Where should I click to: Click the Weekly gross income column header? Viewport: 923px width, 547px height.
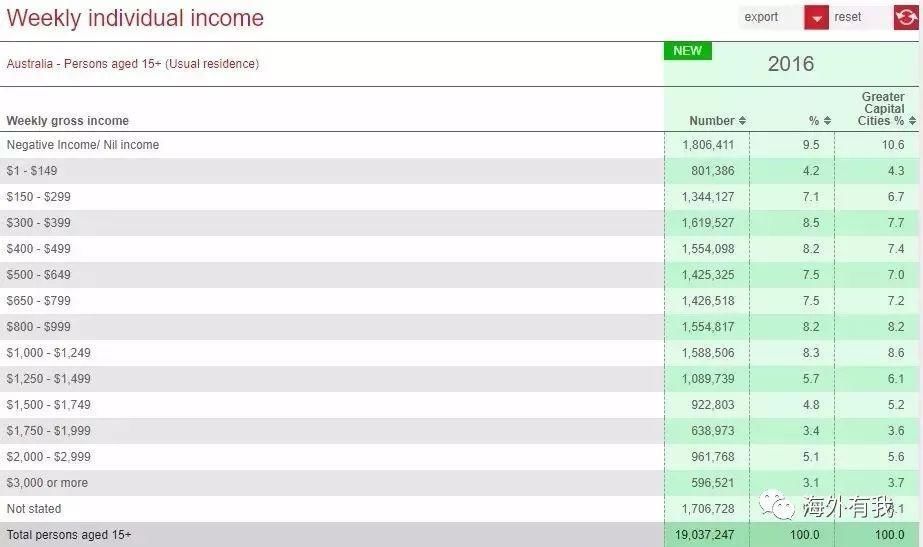pyautogui.click(x=68, y=121)
